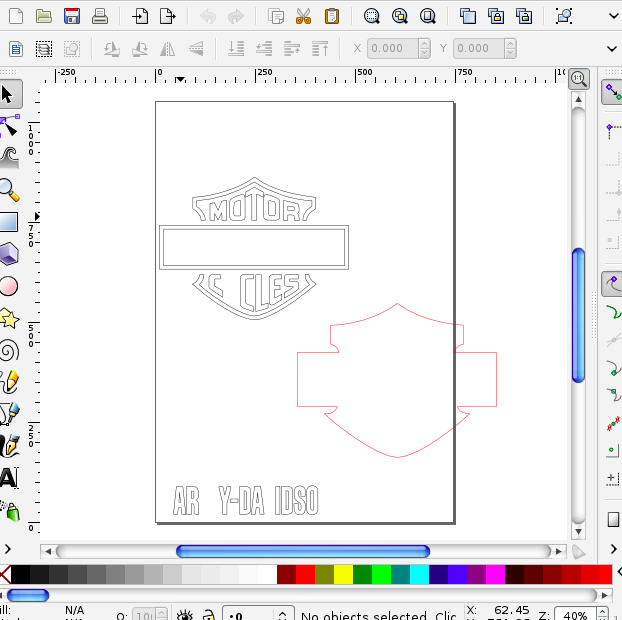This screenshot has height=620, width=622.
Task: Open a file with the folder icon
Action: (44, 16)
